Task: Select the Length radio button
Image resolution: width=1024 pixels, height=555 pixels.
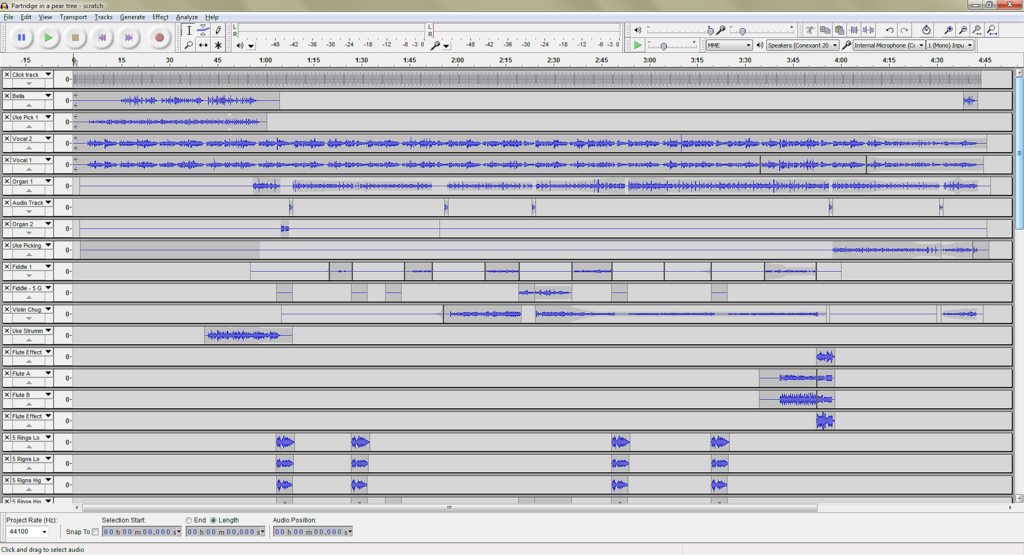Action: [x=213, y=520]
